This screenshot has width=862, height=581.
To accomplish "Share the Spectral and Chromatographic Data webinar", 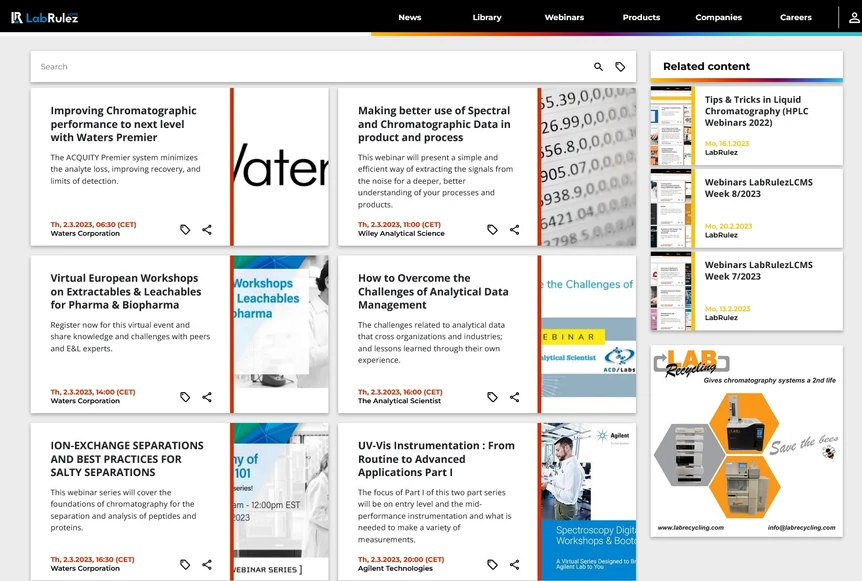I will click(514, 230).
